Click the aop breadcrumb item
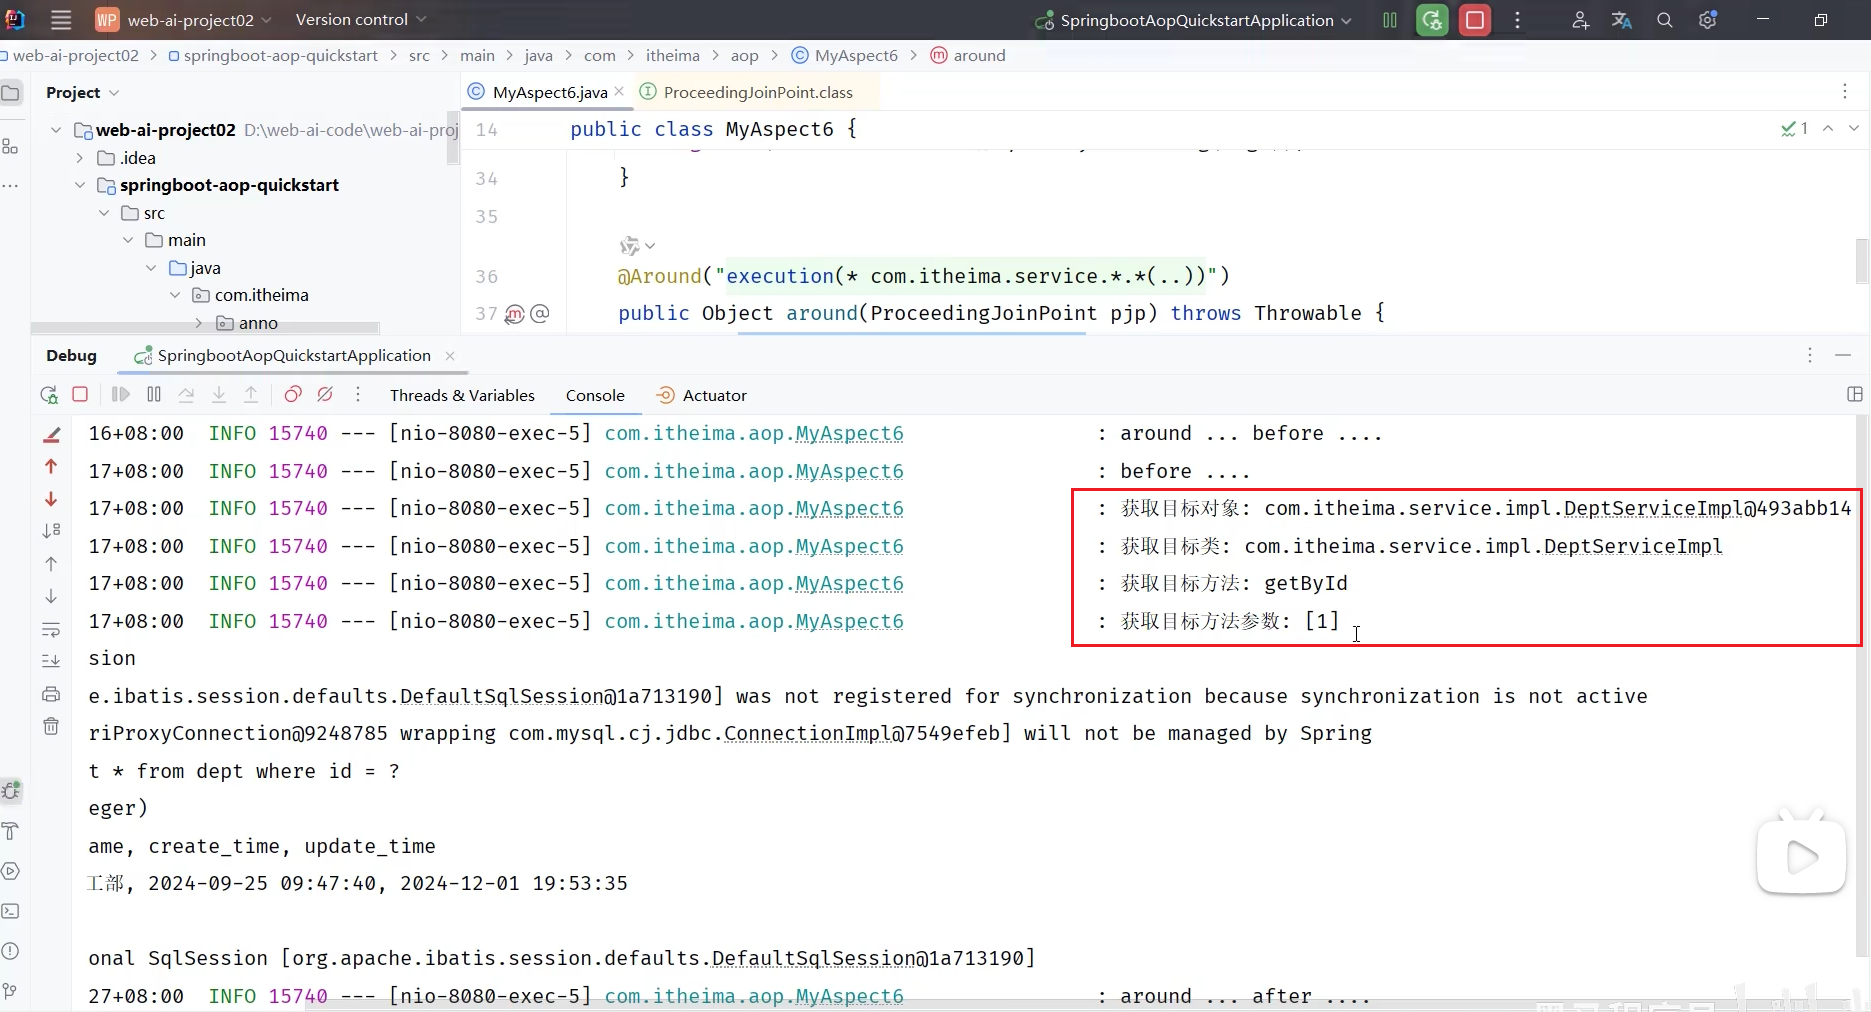Screen dimensions: 1871x1012 pos(744,56)
